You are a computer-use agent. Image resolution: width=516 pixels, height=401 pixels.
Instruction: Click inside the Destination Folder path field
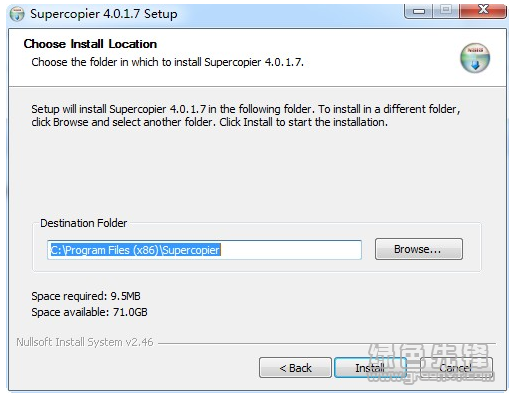(x=204, y=250)
